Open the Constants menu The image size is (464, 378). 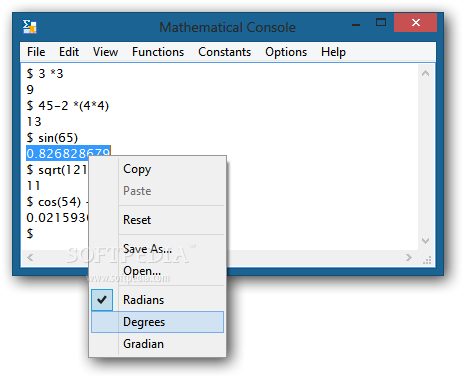point(224,52)
